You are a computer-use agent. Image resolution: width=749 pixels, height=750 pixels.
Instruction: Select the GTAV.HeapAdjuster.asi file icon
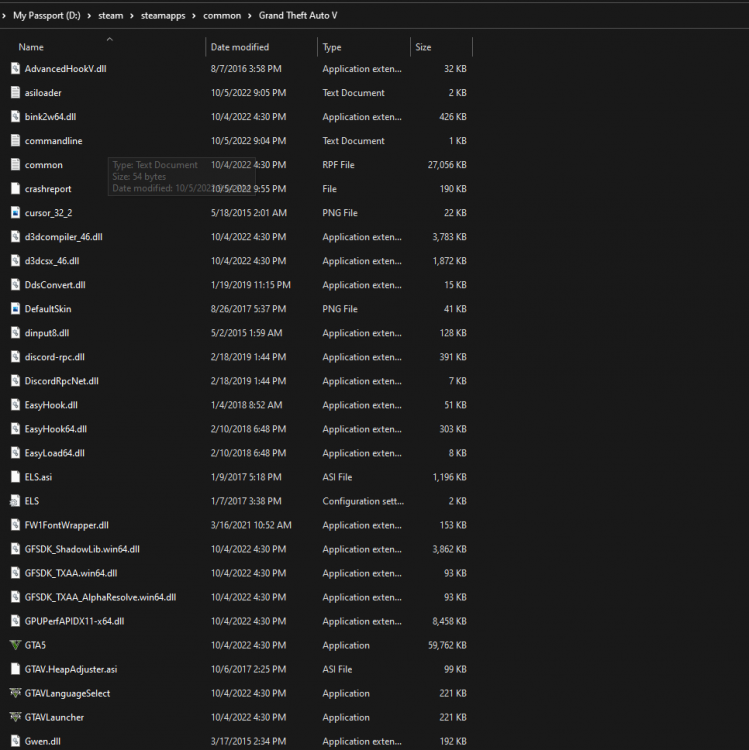pos(15,669)
